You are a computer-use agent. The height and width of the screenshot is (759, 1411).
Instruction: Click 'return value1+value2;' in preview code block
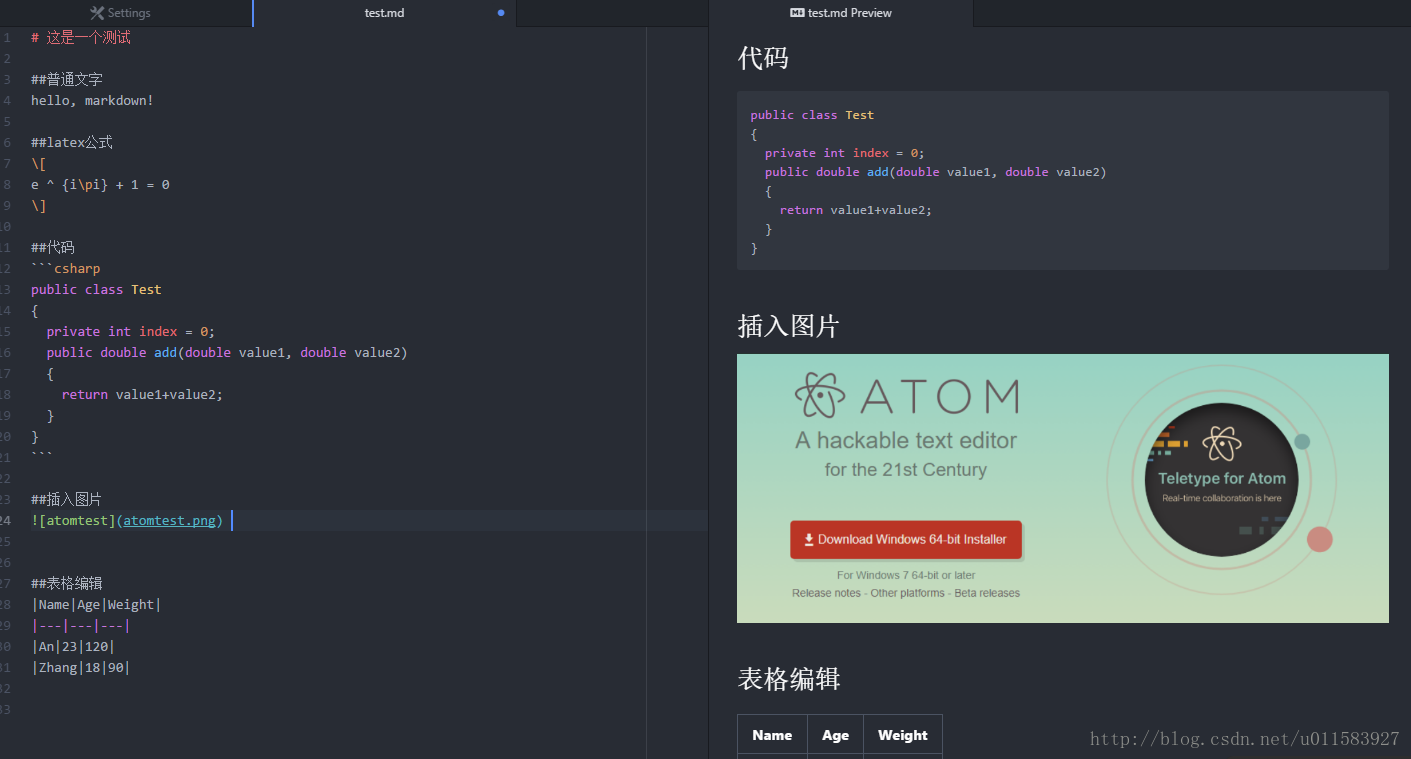[856, 210]
